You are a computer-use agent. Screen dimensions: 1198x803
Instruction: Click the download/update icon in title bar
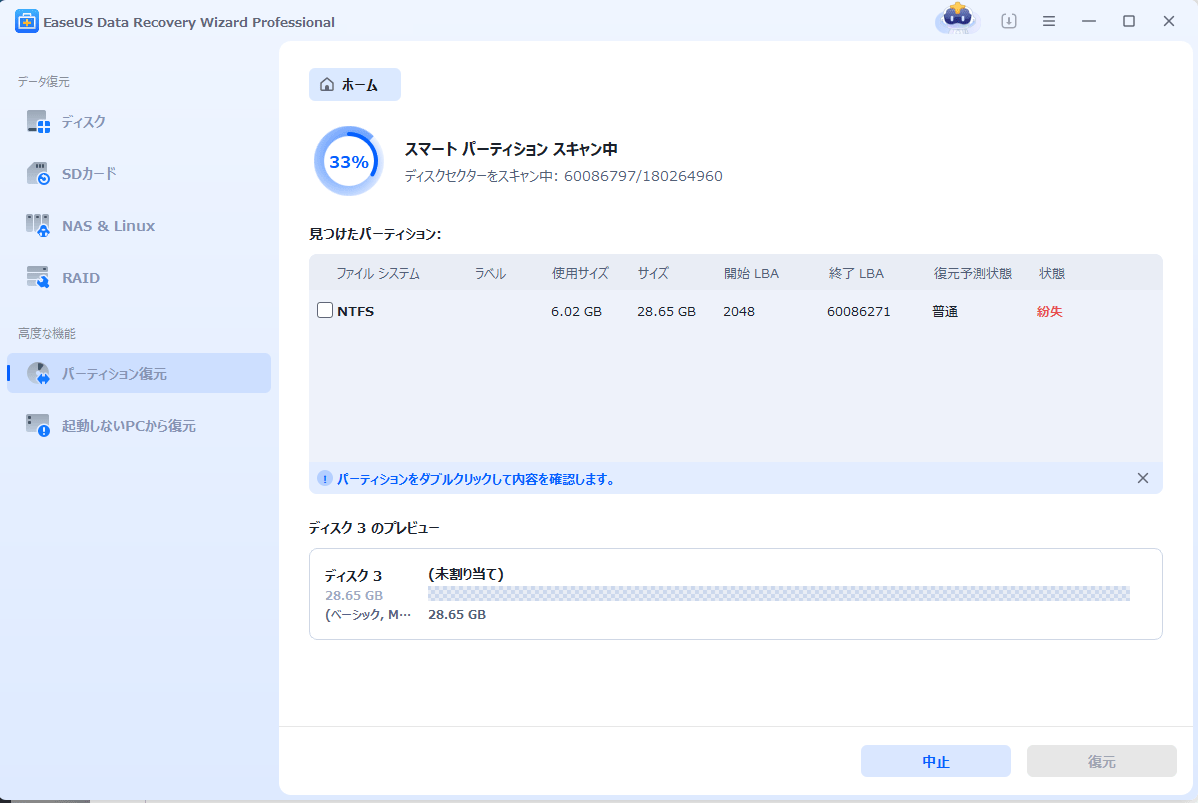coord(1009,21)
